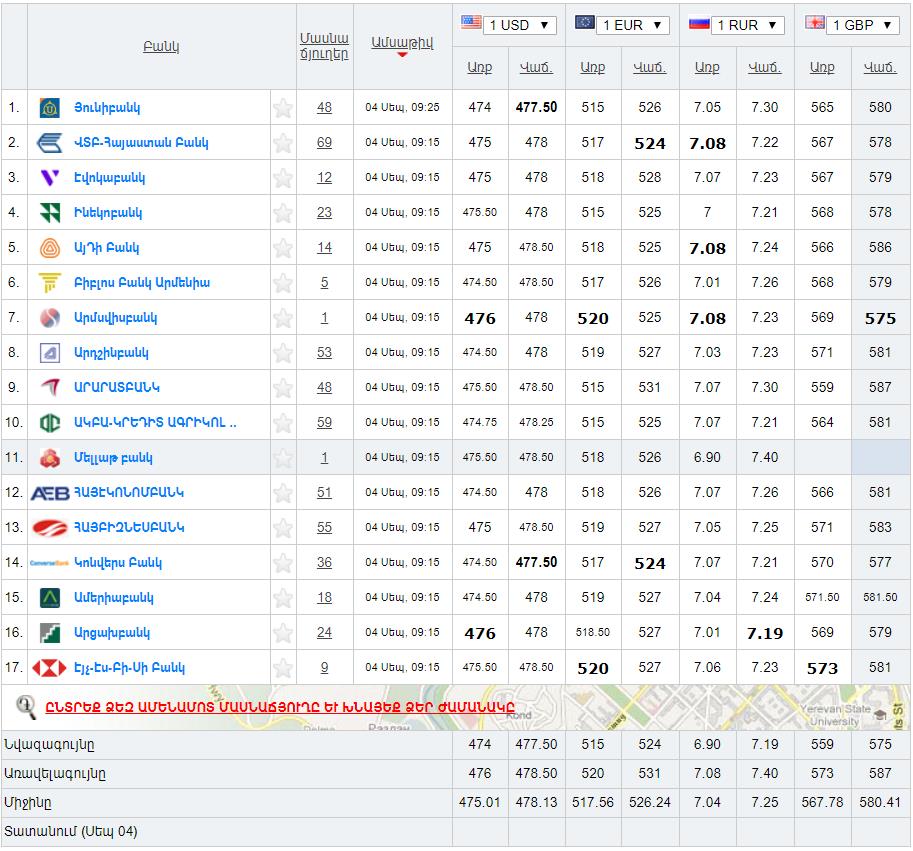Sort table by the Բանկ column header

(x=161, y=47)
